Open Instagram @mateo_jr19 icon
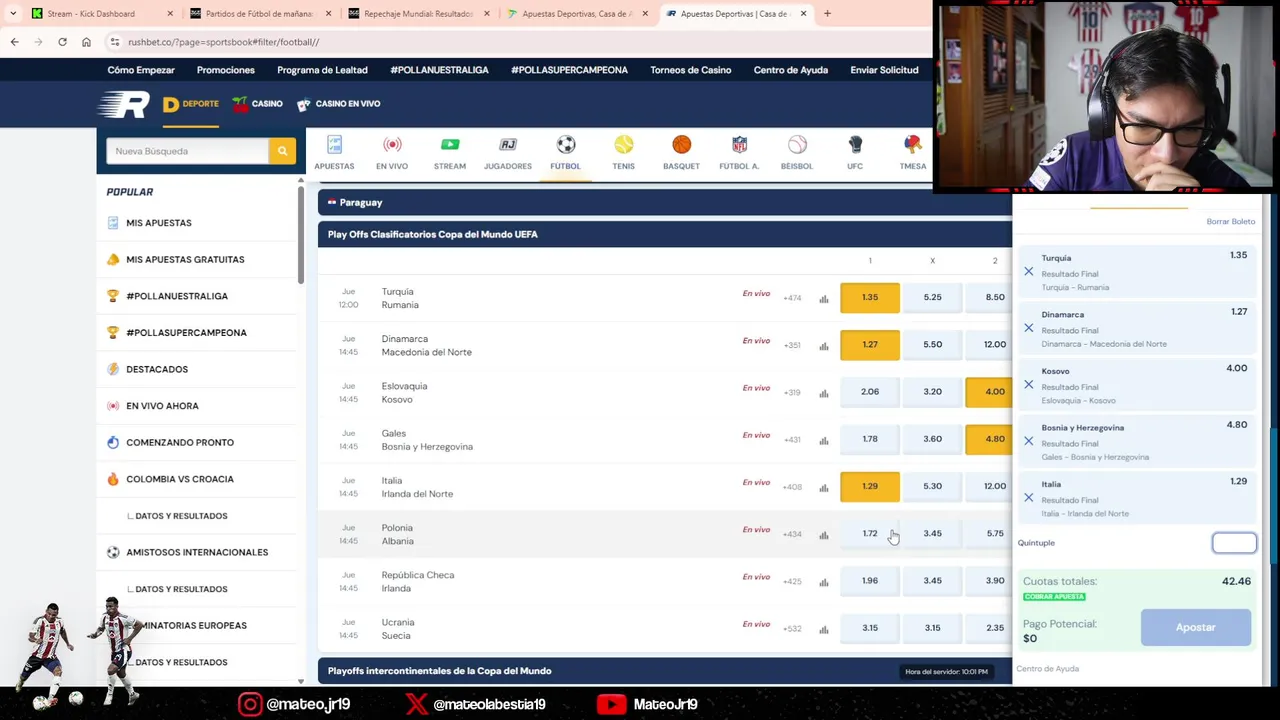 click(x=250, y=704)
